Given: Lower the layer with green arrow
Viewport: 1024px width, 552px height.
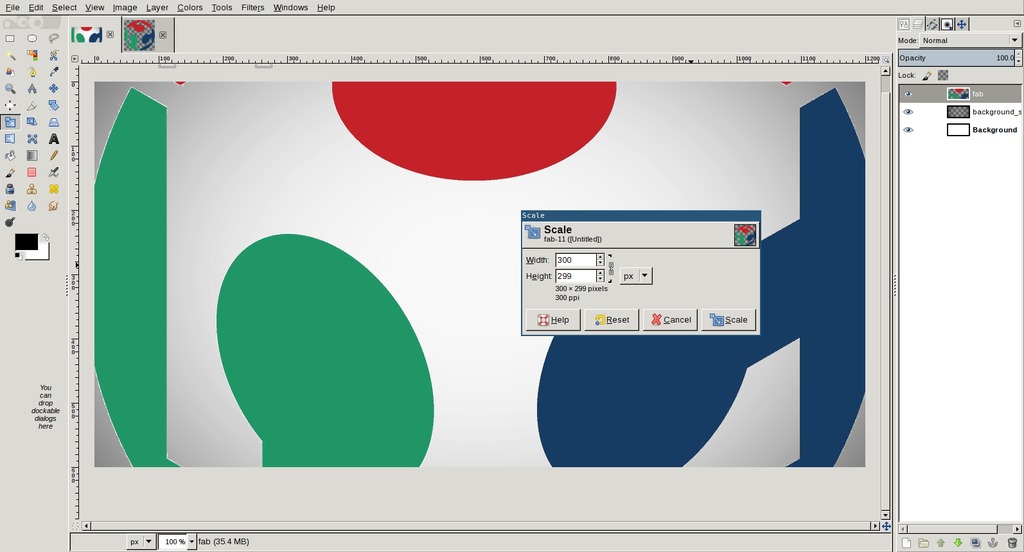Looking at the screenshot, I should coord(958,543).
